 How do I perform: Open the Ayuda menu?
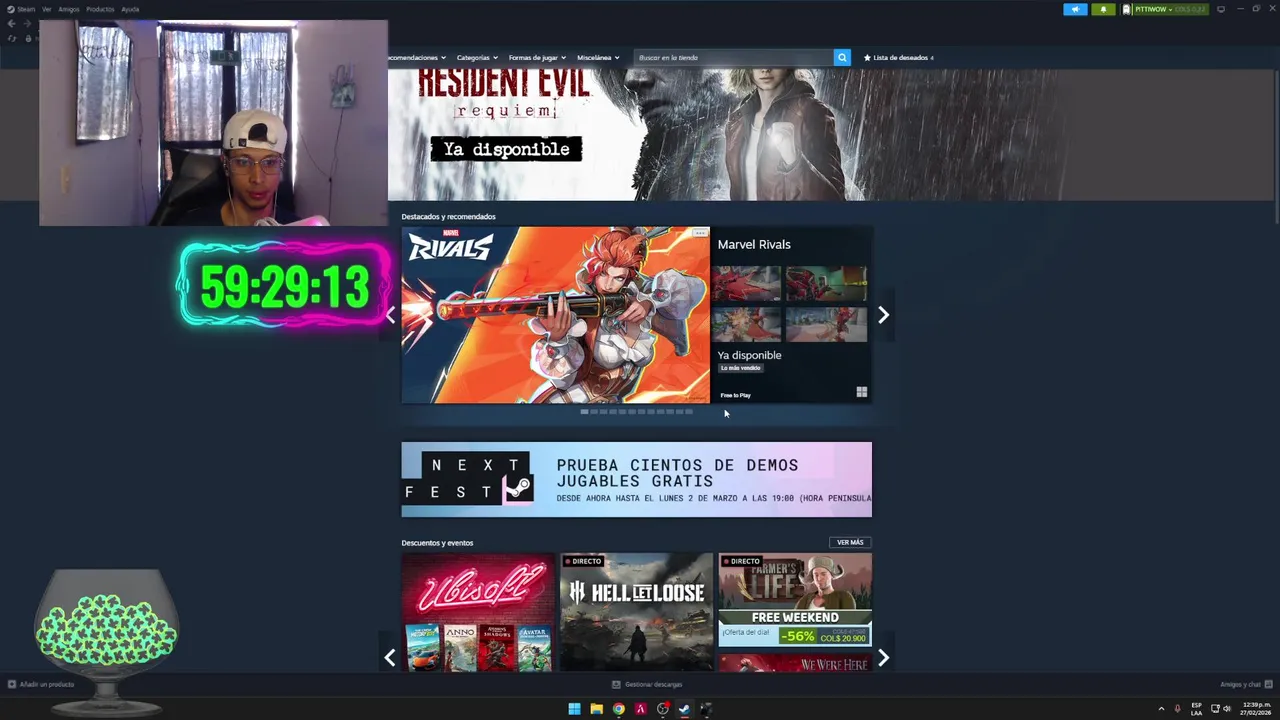130,9
